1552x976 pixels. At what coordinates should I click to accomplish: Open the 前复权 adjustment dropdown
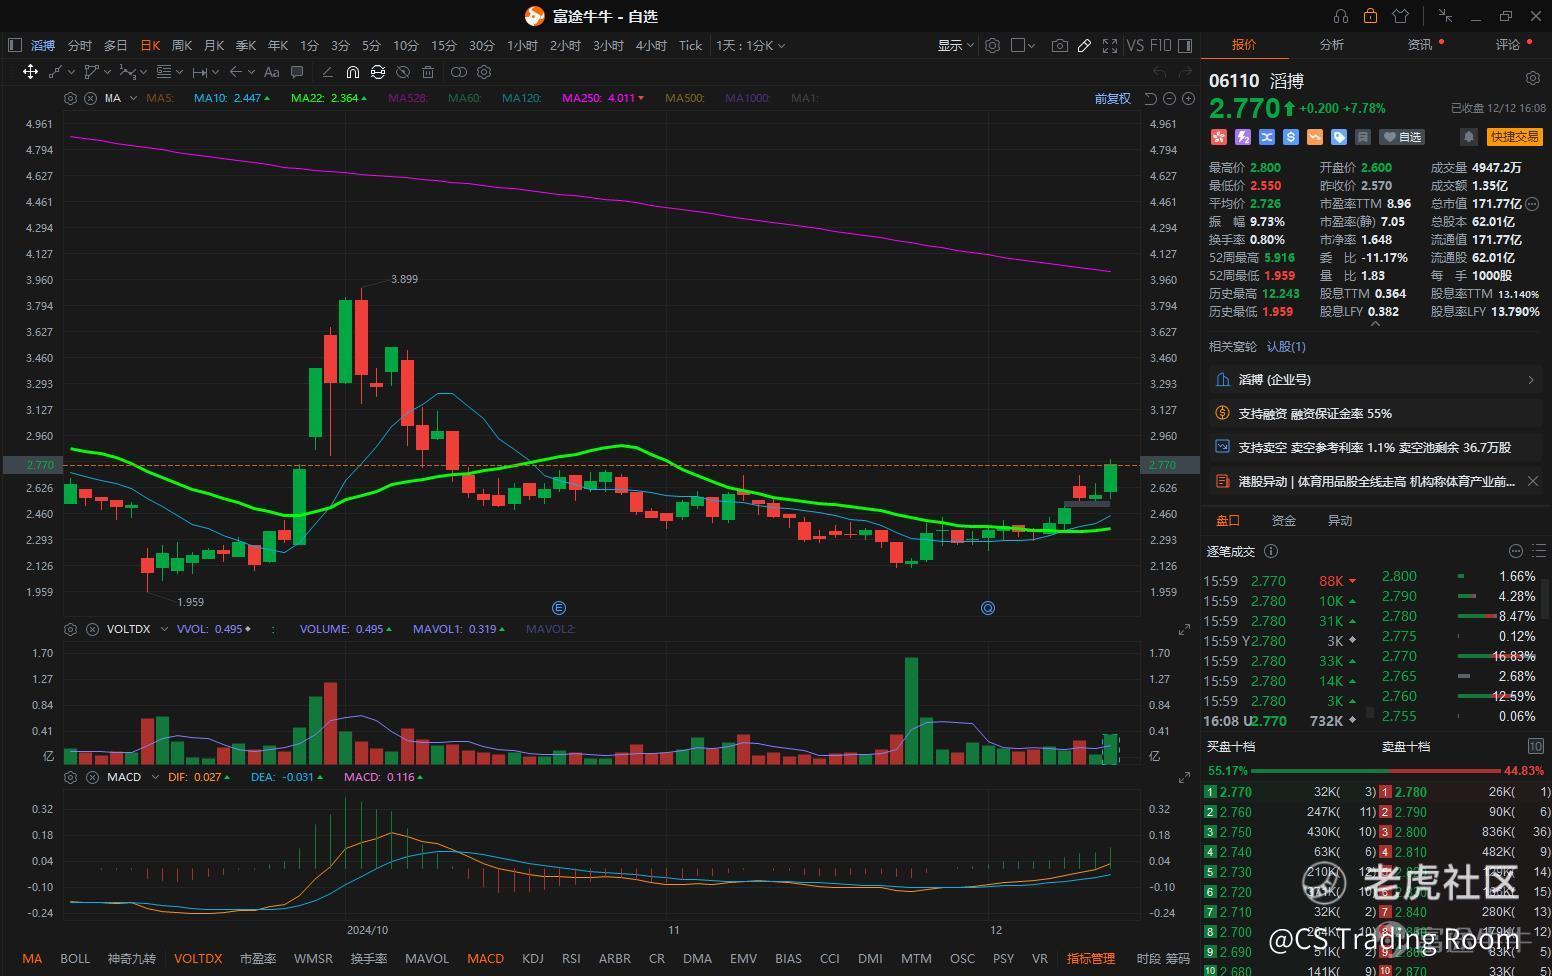tap(1112, 98)
